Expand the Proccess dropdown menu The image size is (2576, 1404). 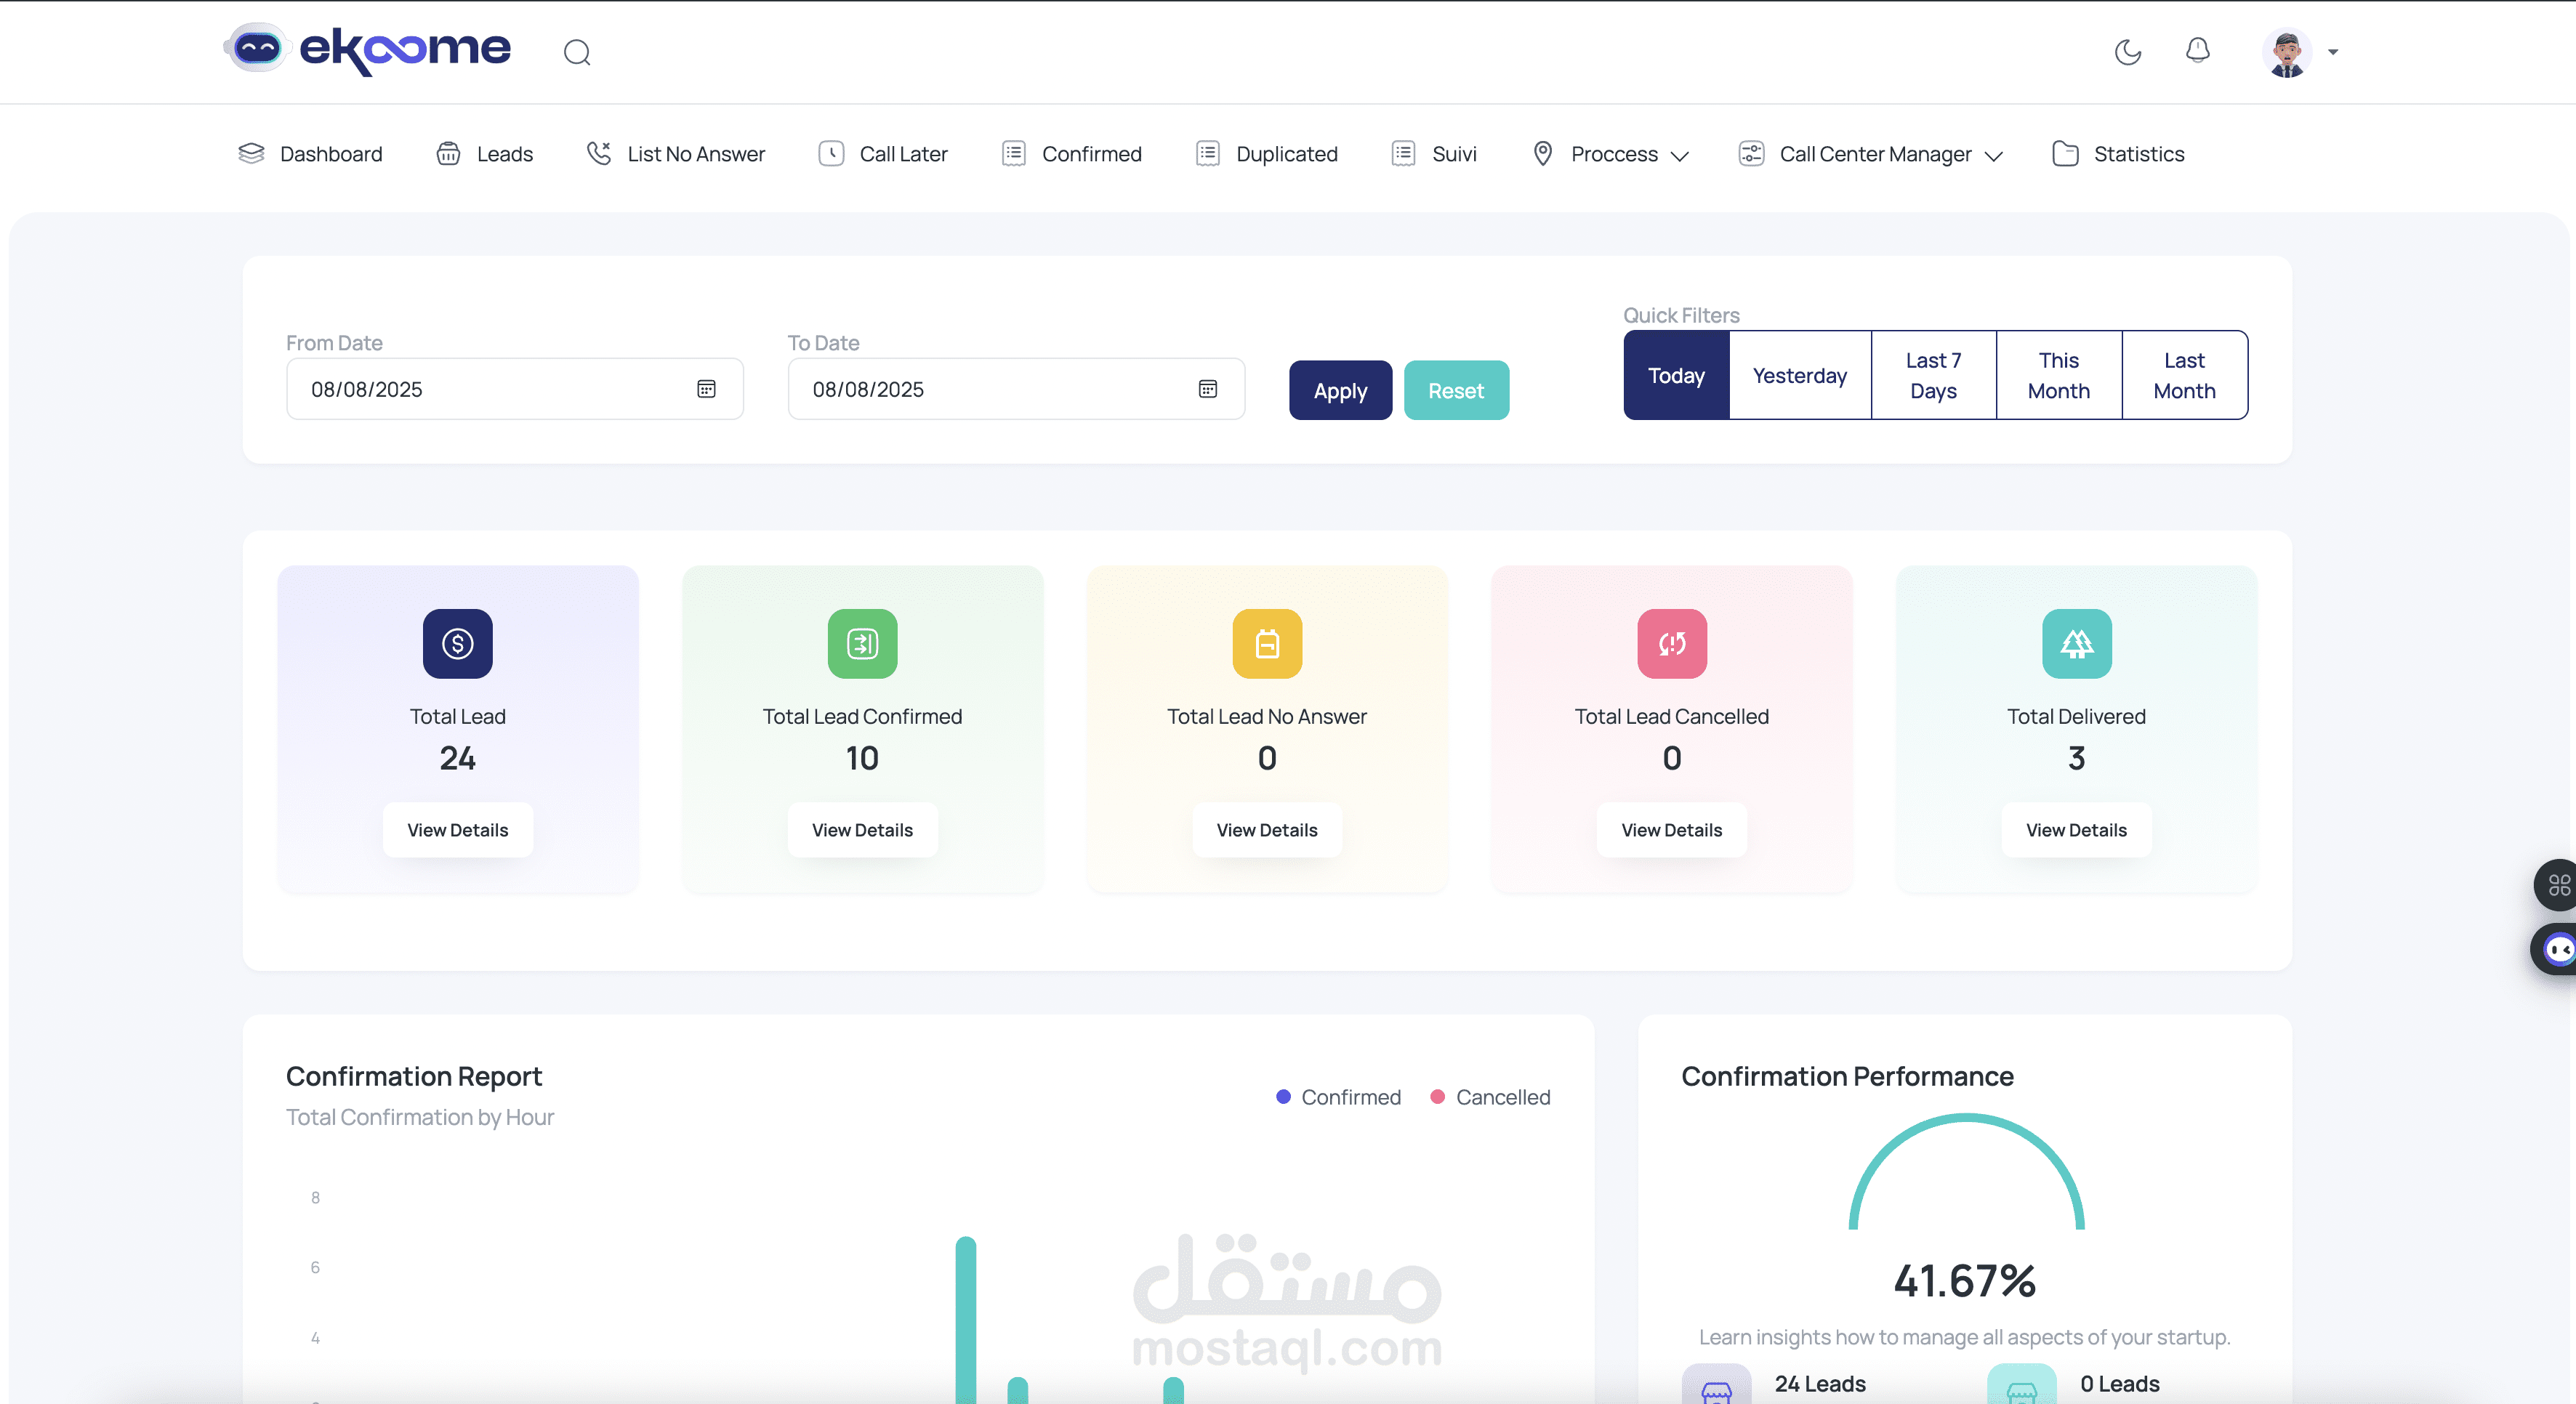point(1610,154)
